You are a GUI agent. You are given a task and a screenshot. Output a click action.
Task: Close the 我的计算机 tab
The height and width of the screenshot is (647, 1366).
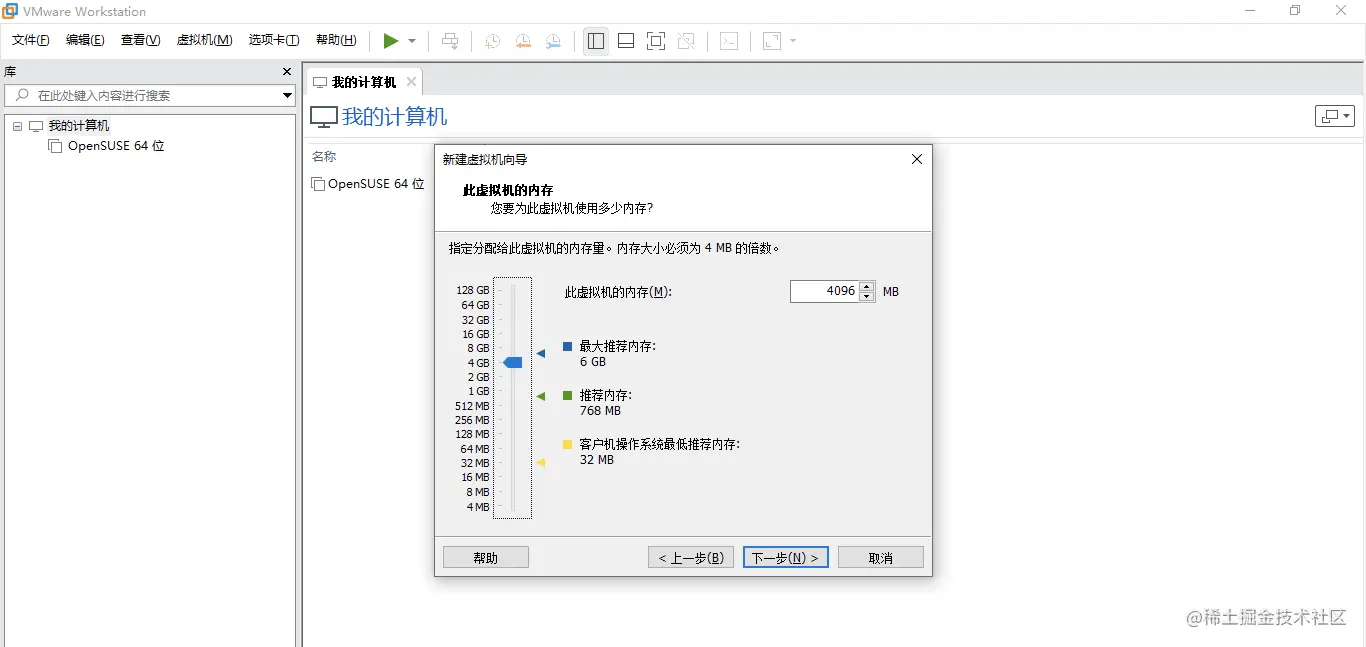tap(411, 82)
